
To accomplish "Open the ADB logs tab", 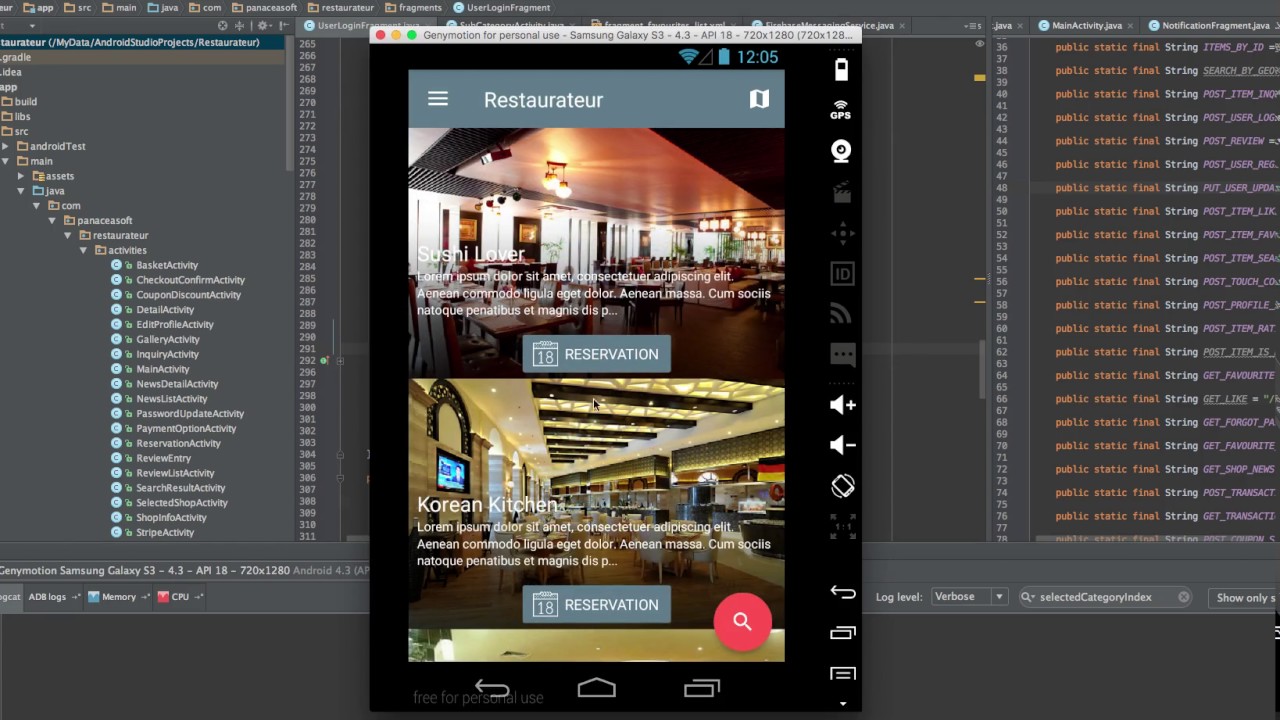I will [x=54, y=597].
